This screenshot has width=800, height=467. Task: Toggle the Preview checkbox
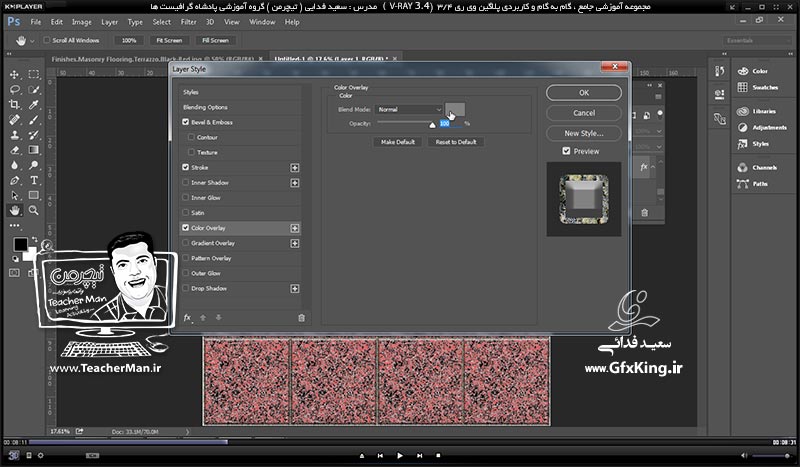(x=566, y=151)
